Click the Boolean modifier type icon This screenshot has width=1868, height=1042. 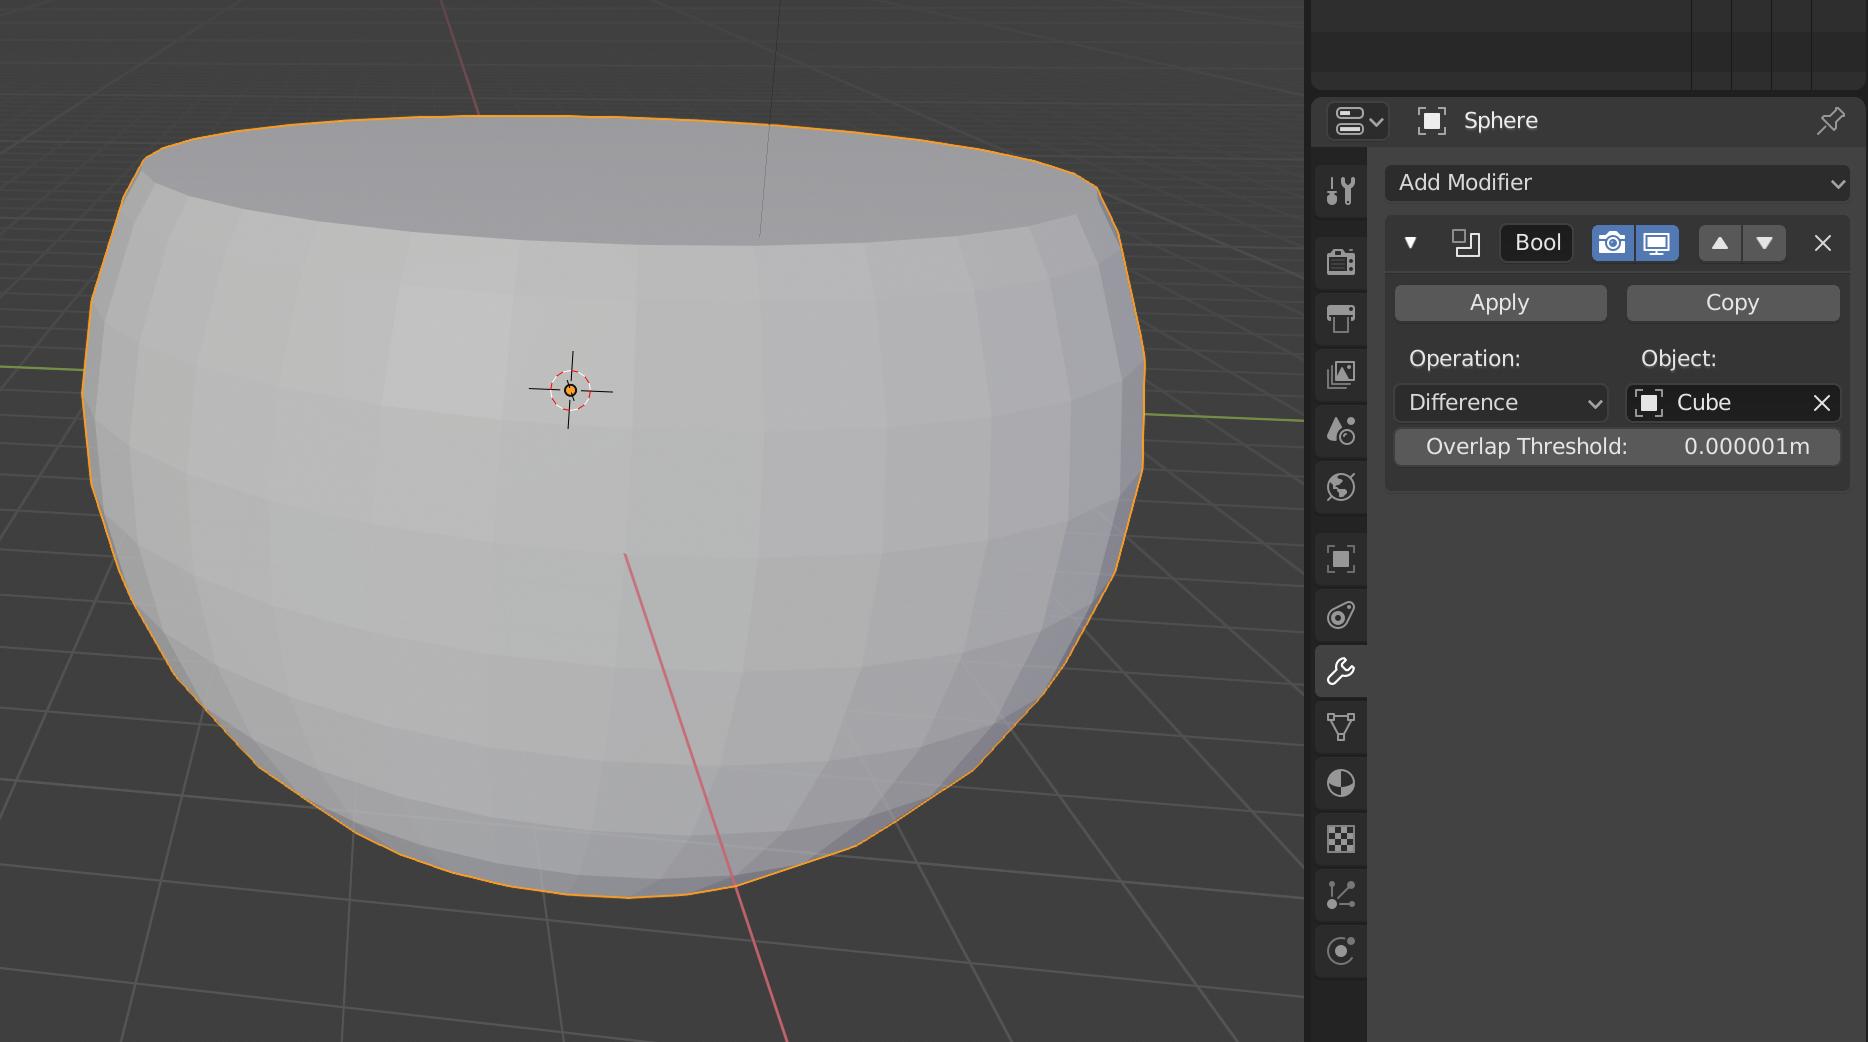pos(1466,243)
